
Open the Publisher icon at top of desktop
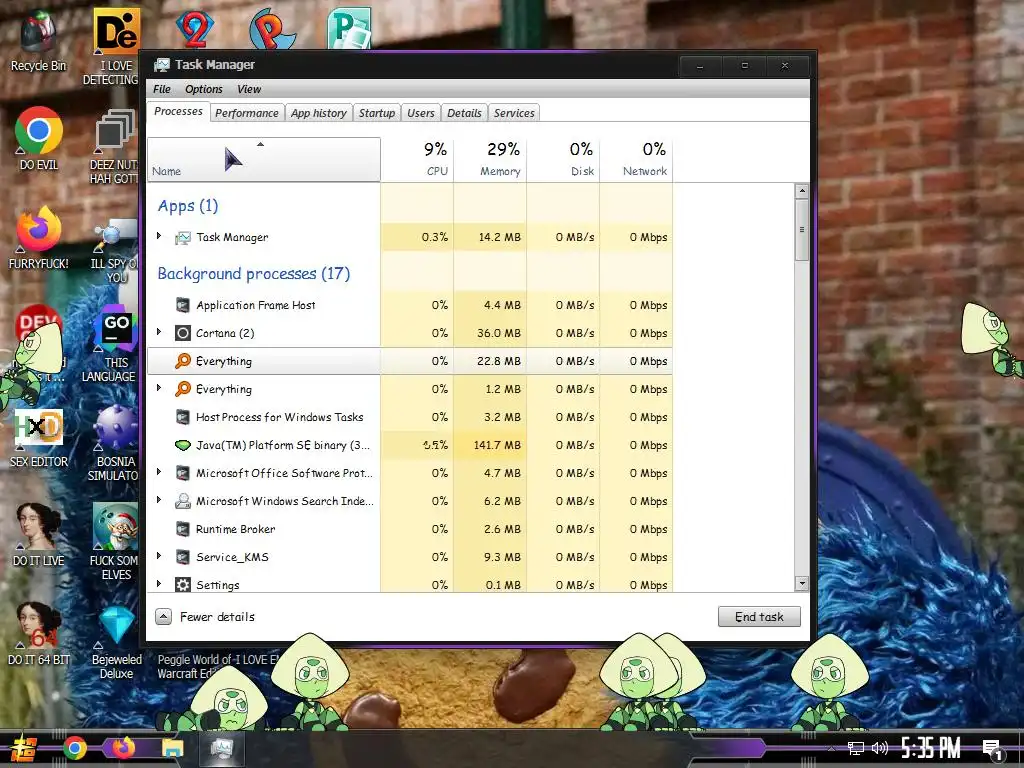pos(350,29)
